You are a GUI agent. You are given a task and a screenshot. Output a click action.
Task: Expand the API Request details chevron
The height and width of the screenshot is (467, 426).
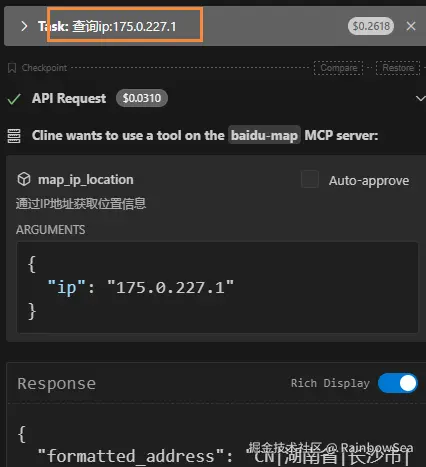pos(421,98)
